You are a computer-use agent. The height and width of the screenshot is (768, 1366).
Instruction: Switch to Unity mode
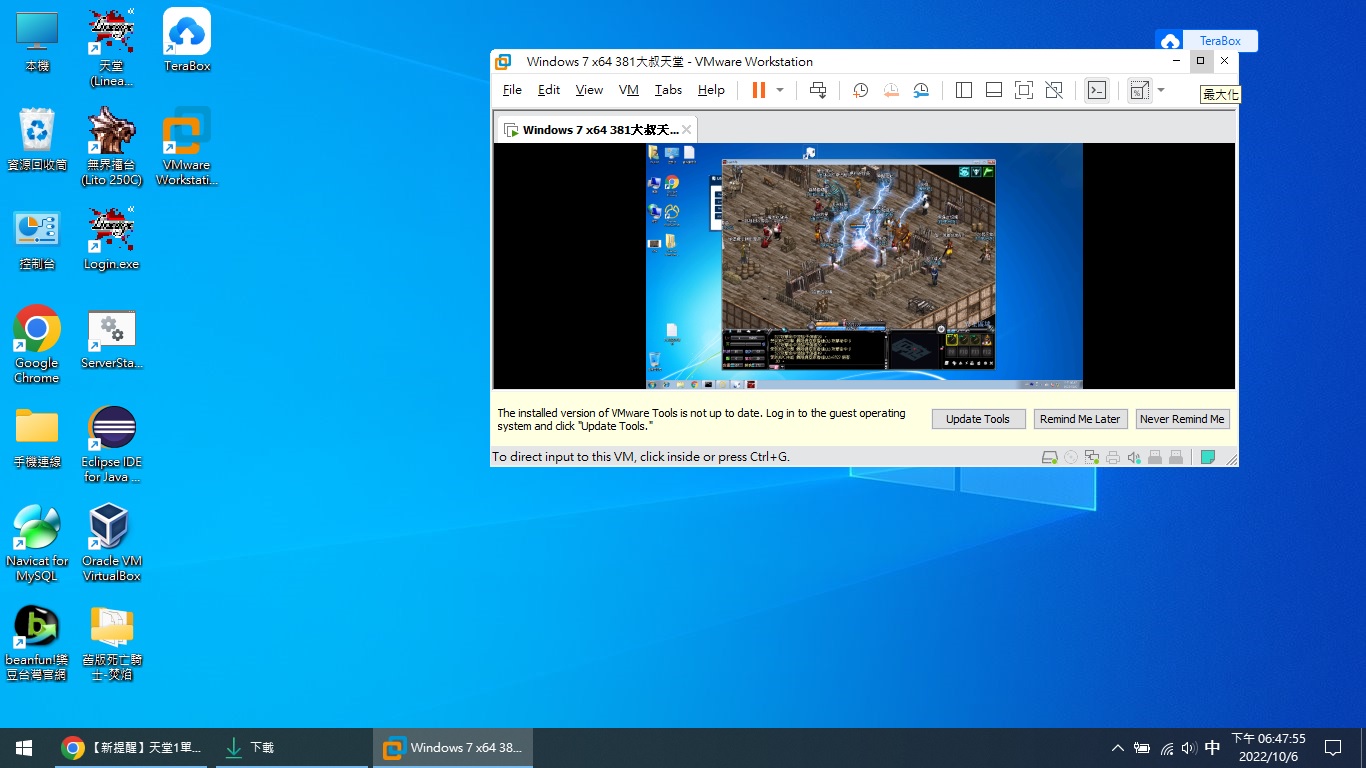point(1054,90)
